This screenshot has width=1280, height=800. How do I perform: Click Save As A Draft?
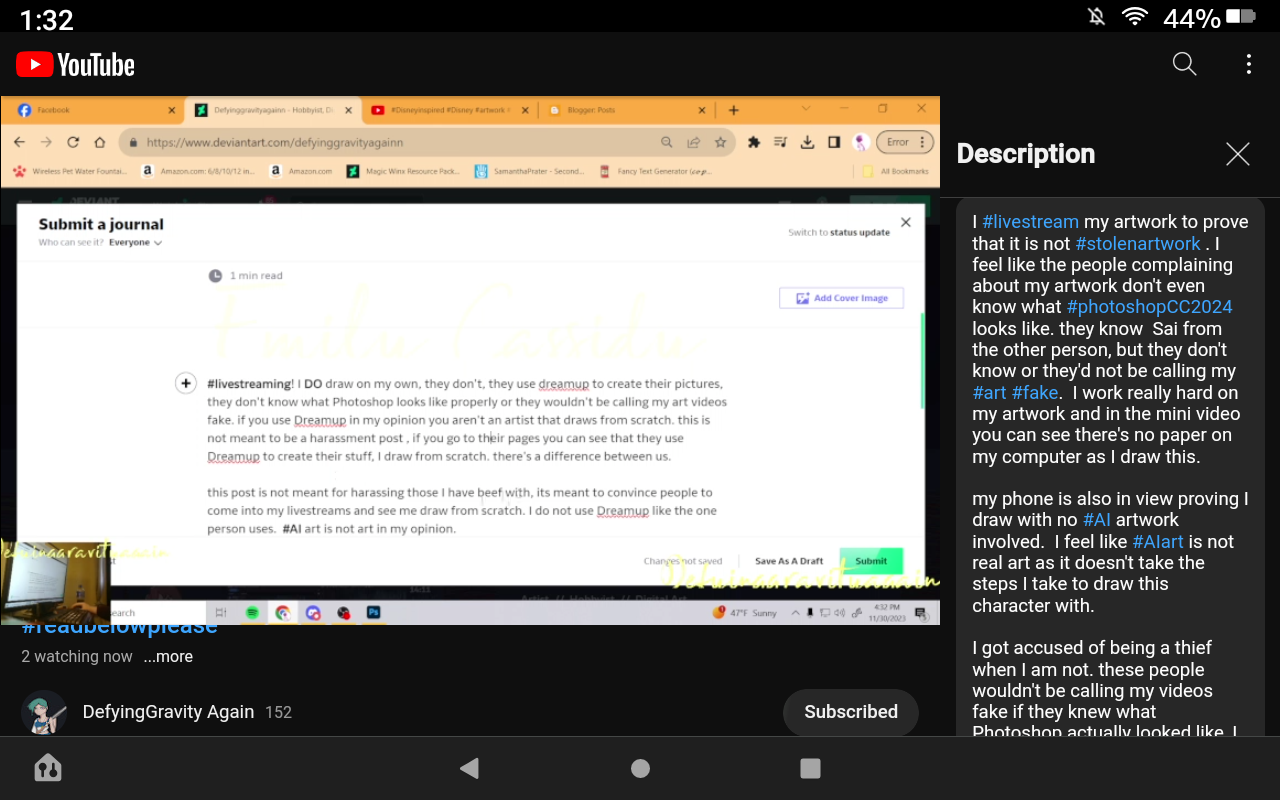pos(789,561)
